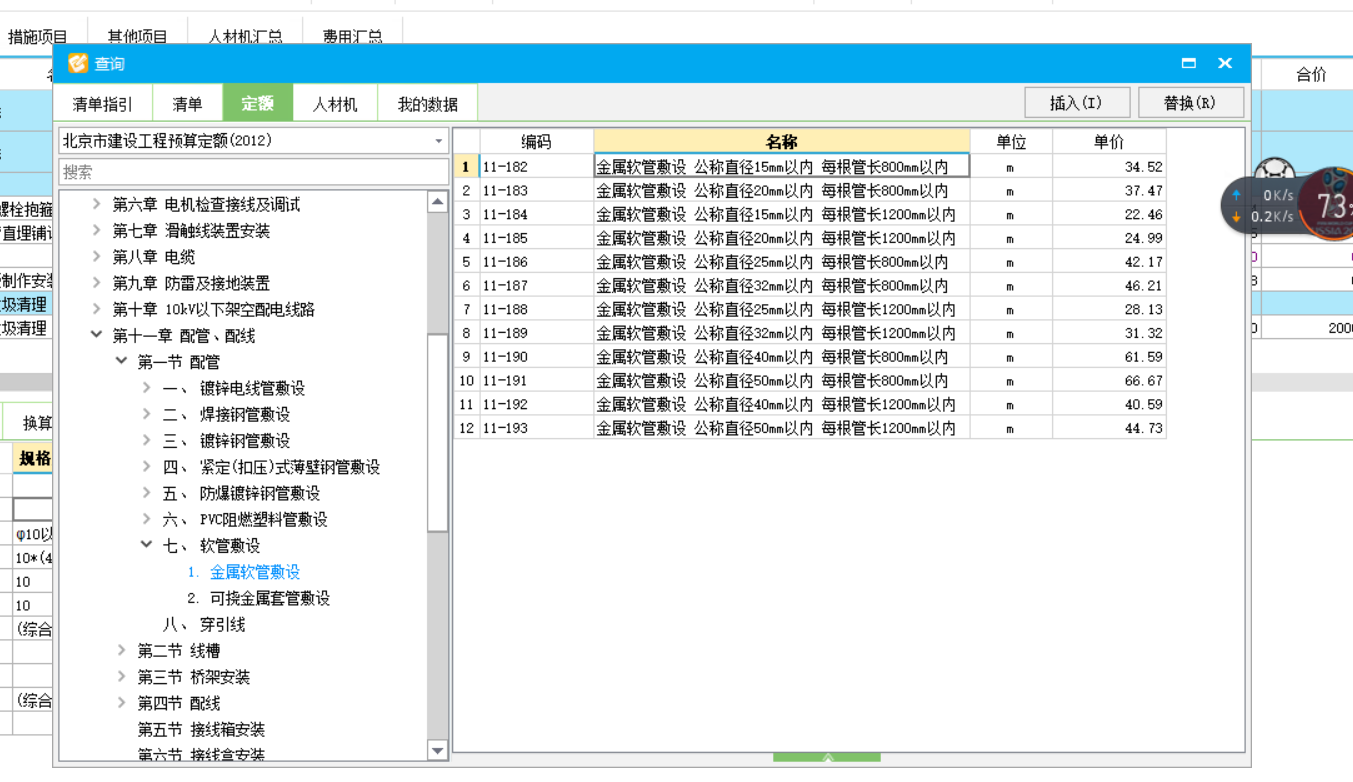Click price cell 34.52
The height and width of the screenshot is (782, 1353).
(1109, 166)
